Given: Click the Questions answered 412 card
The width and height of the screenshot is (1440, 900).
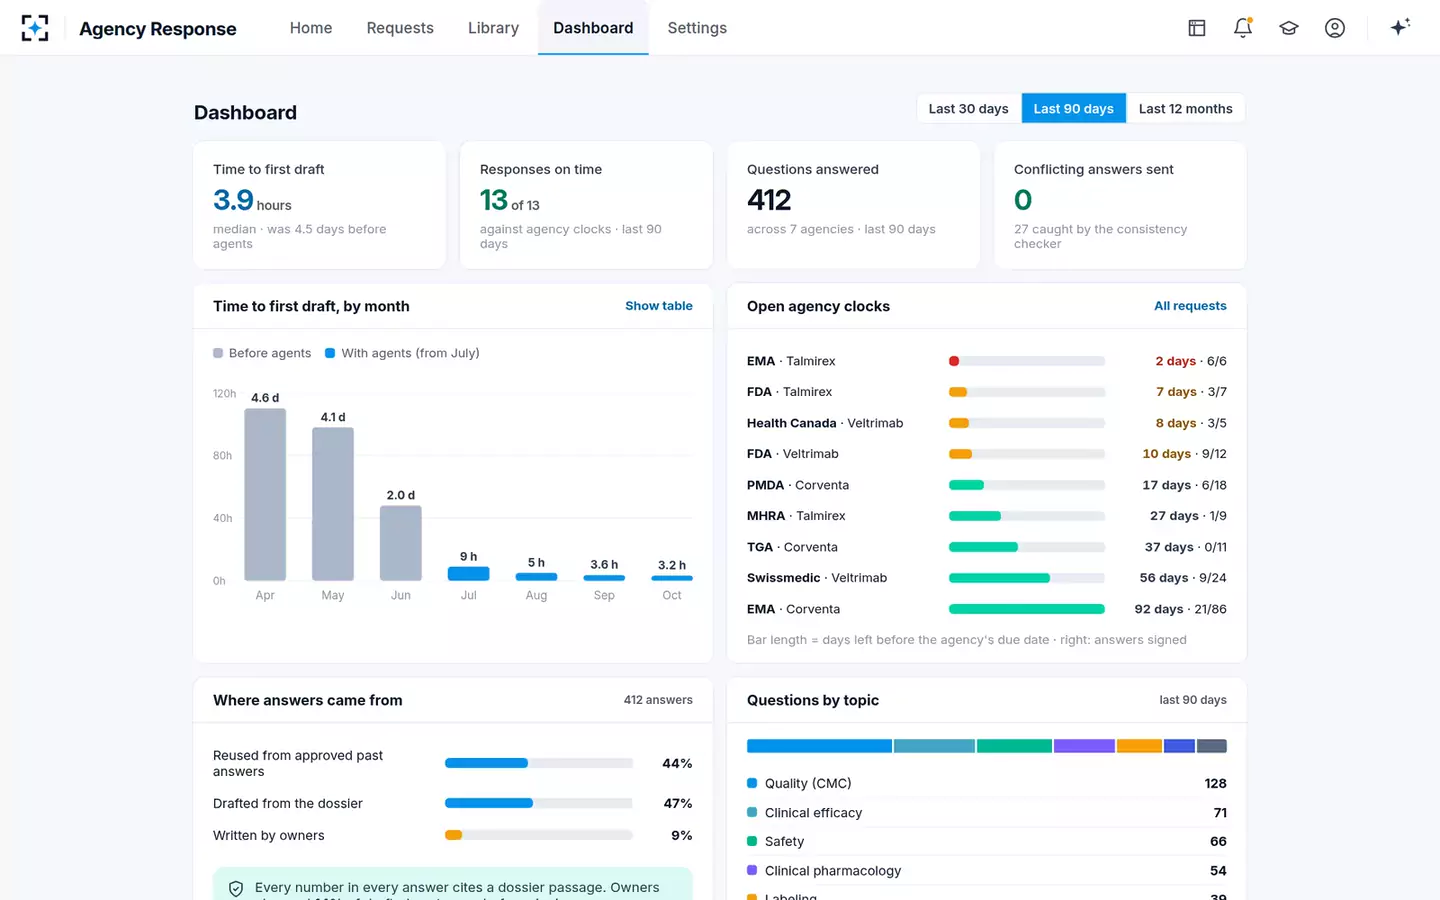Looking at the screenshot, I should tap(853, 205).
